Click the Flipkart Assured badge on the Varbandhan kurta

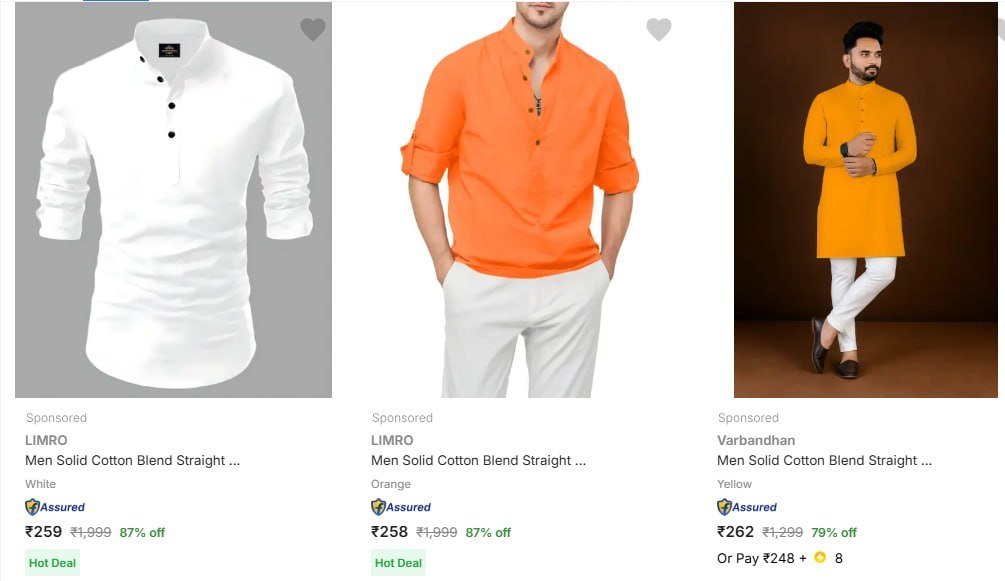pyautogui.click(x=745, y=507)
